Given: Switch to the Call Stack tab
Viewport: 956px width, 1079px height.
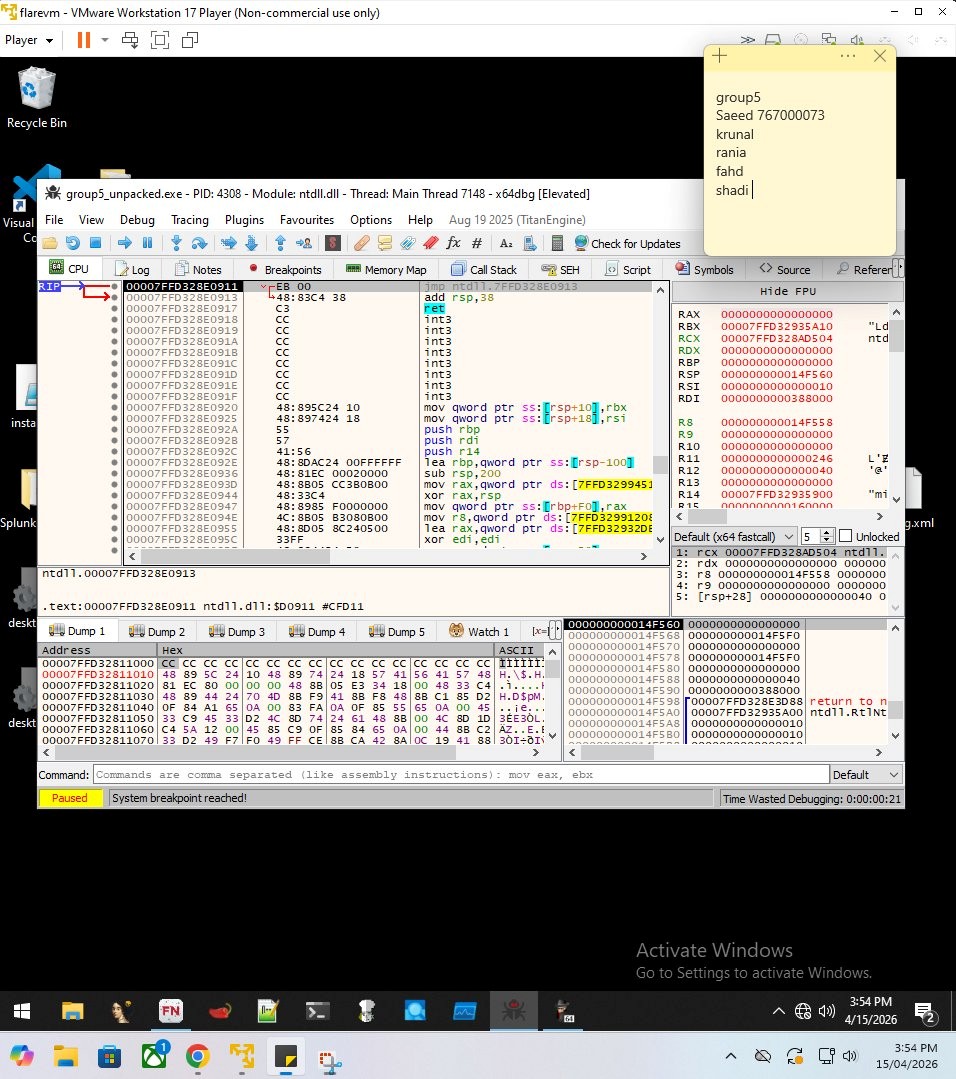Looking at the screenshot, I should click(x=485, y=269).
